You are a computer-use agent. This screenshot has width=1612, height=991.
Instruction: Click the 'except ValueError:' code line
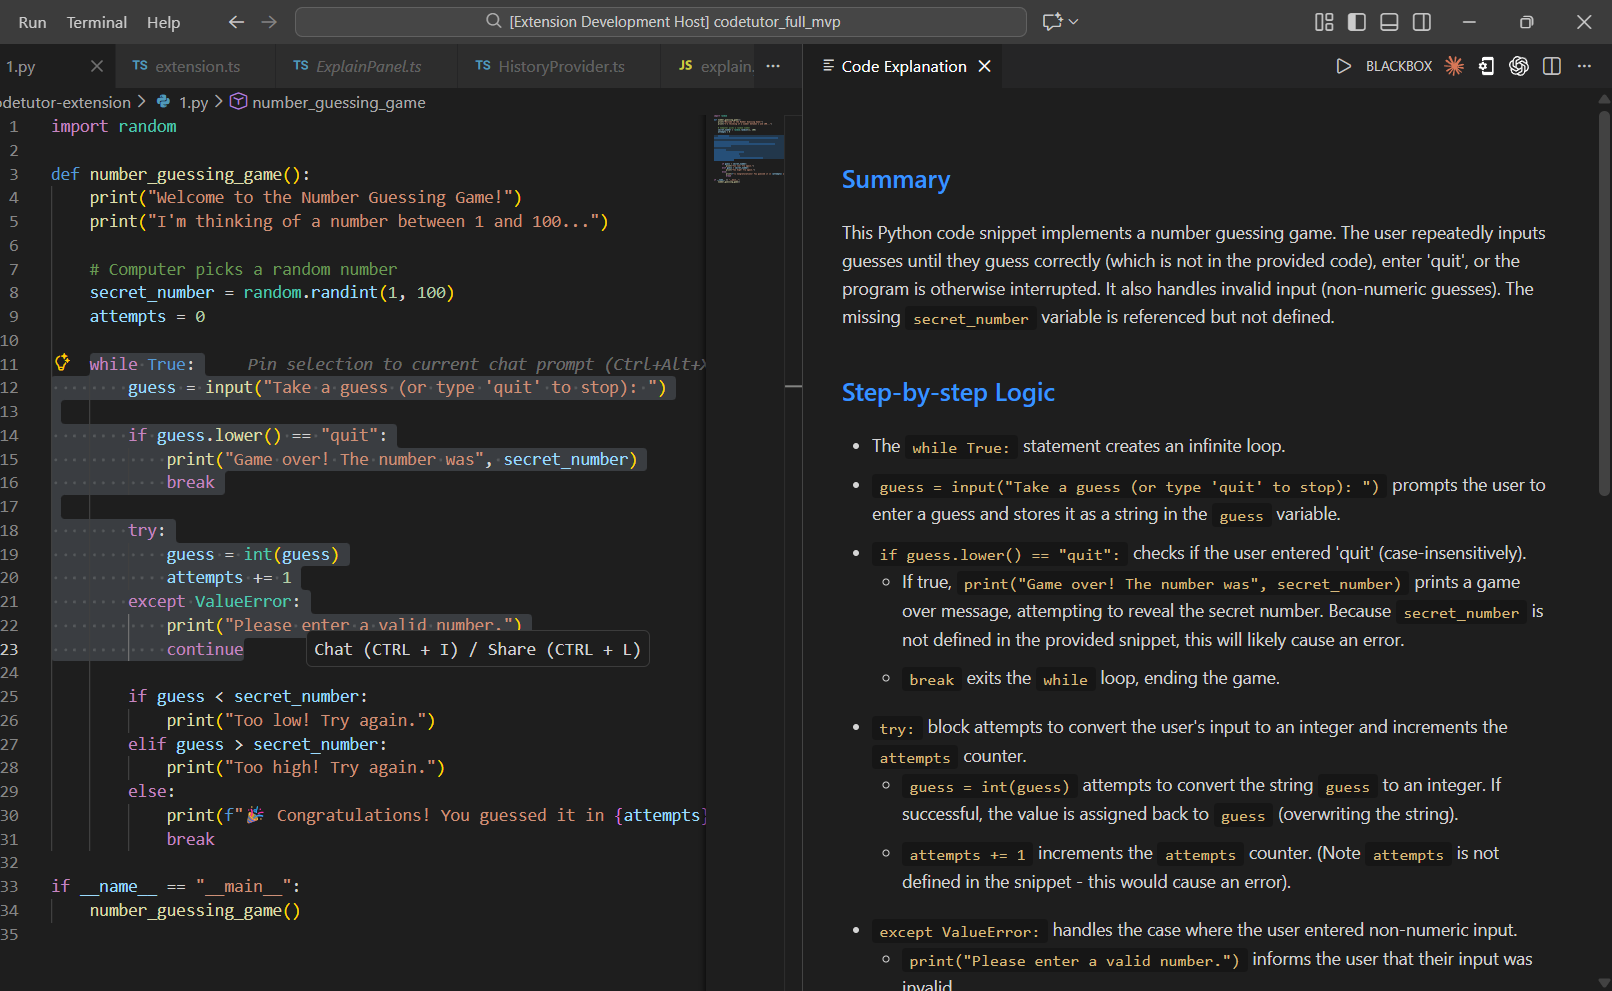pyautogui.click(x=214, y=601)
